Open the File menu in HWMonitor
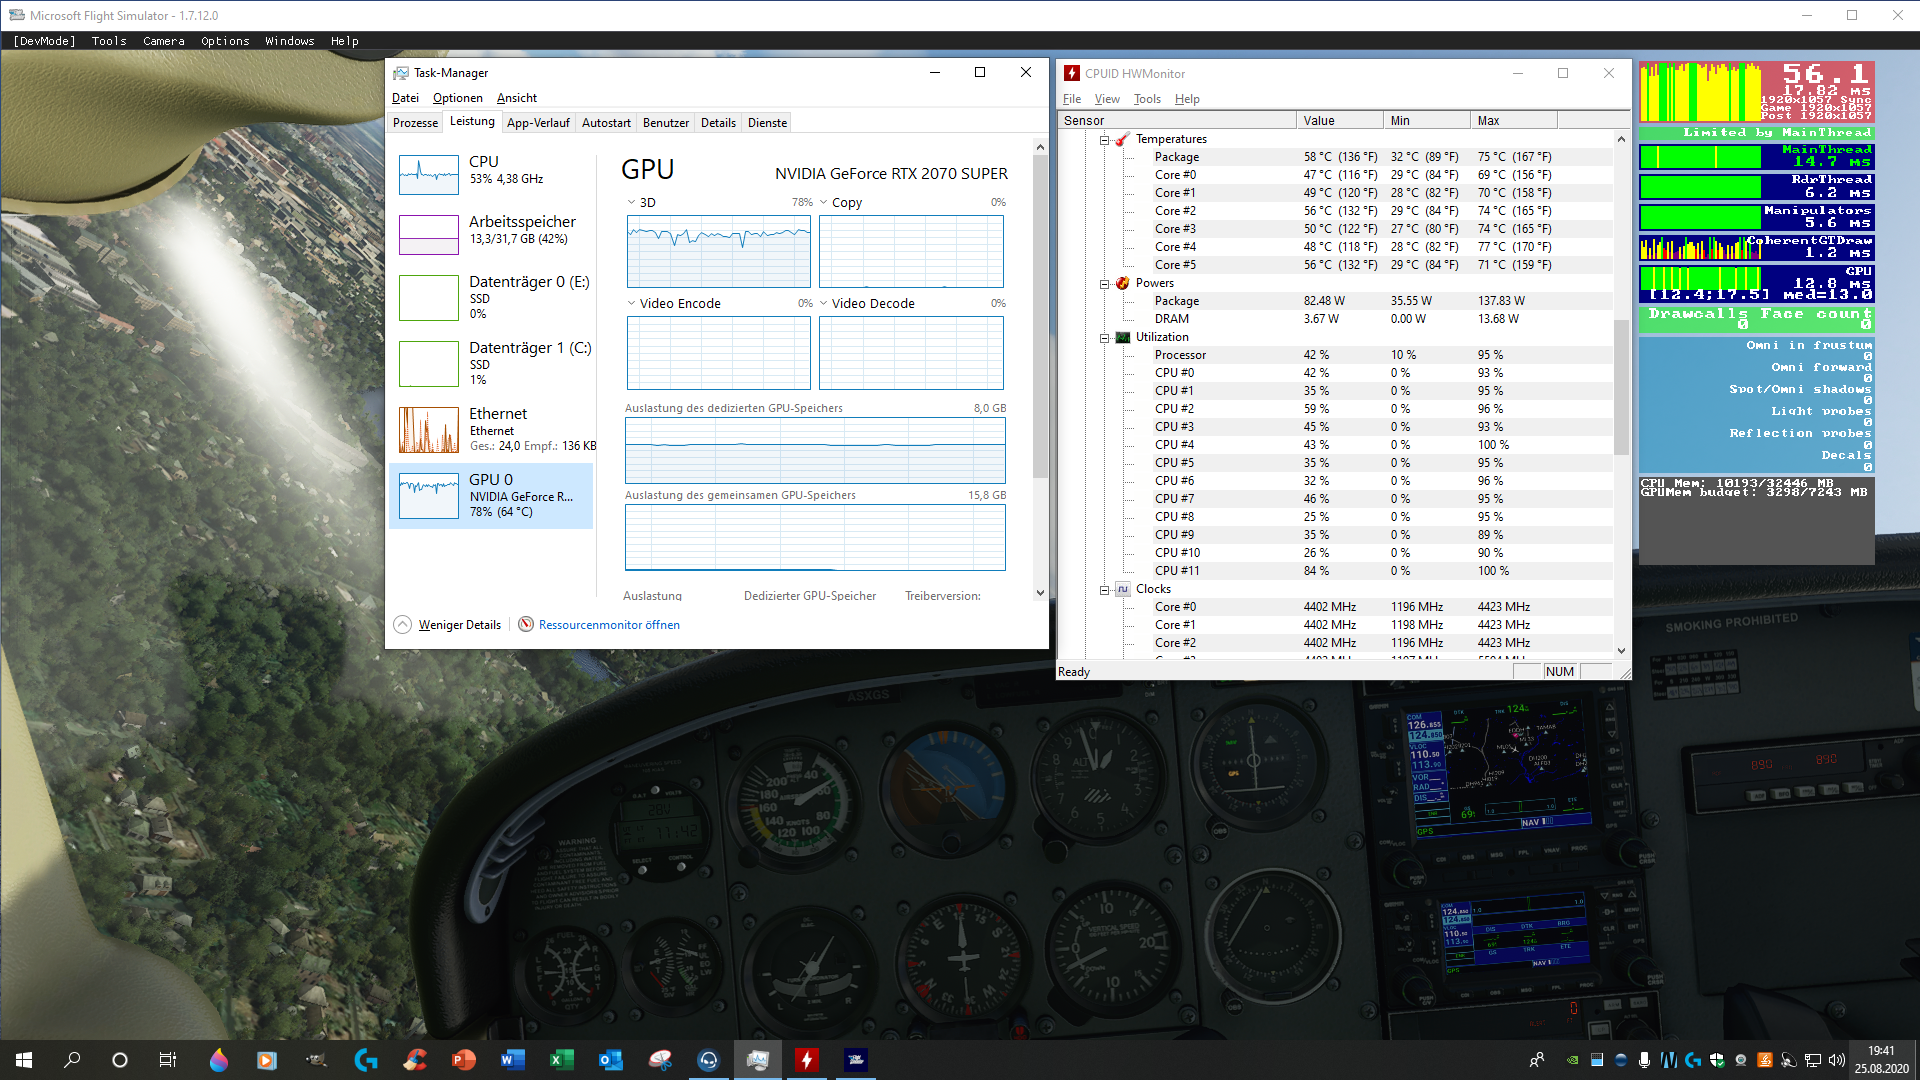 1071,99
